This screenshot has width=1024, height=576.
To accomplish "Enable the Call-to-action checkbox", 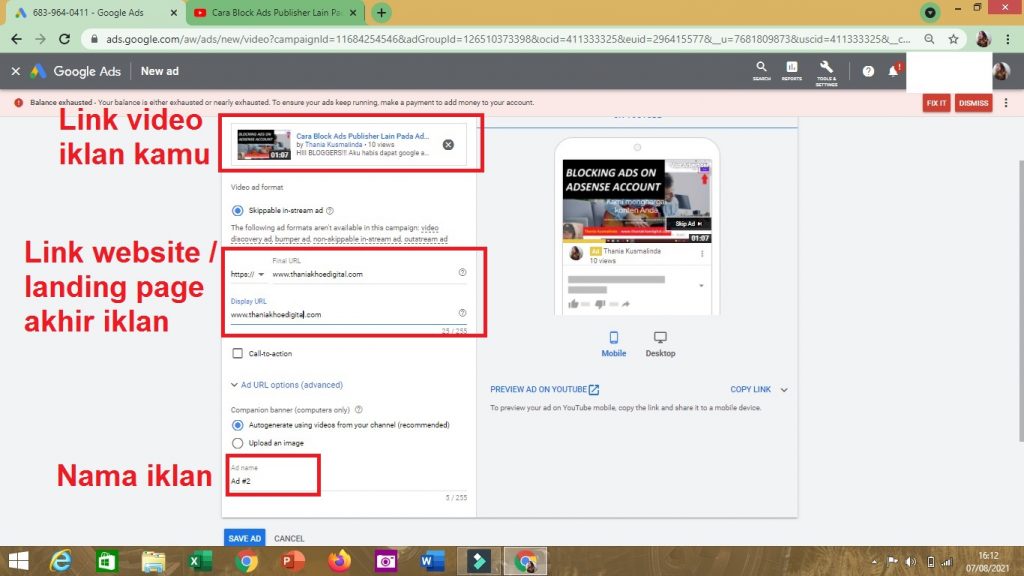I will click(x=237, y=354).
